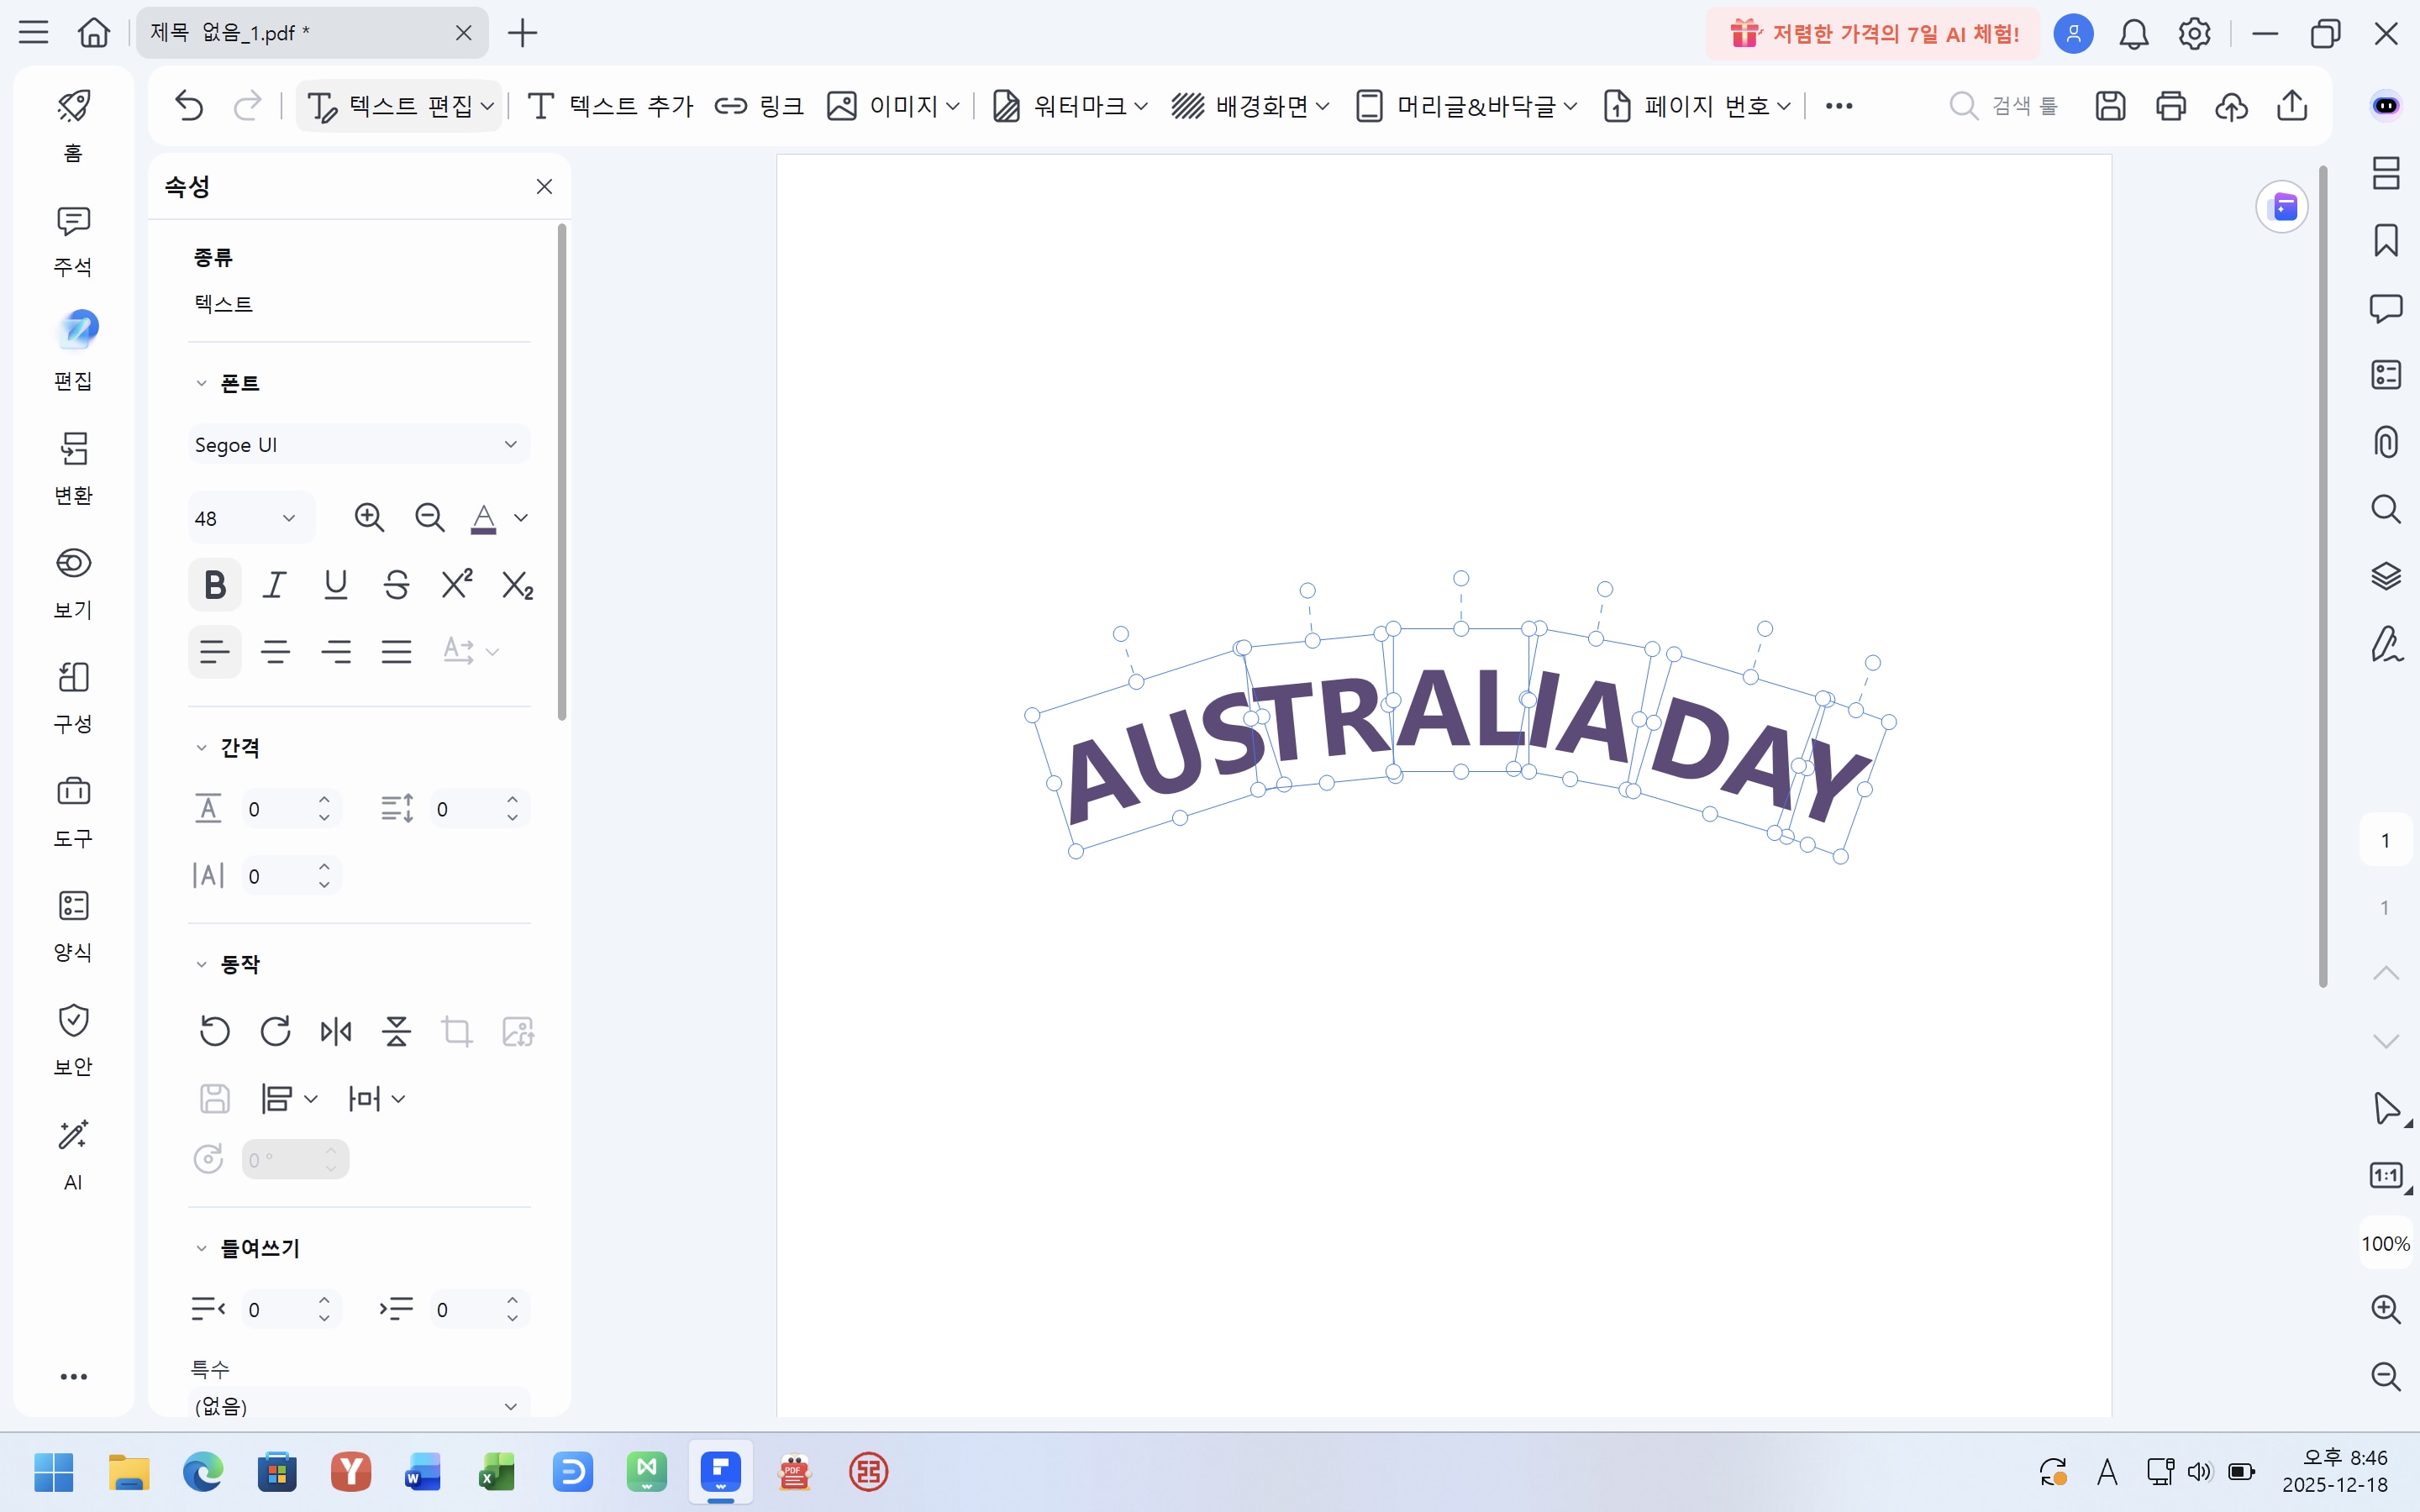Toggle underline on the selected text
The width and height of the screenshot is (2420, 1512).
pyautogui.click(x=336, y=584)
